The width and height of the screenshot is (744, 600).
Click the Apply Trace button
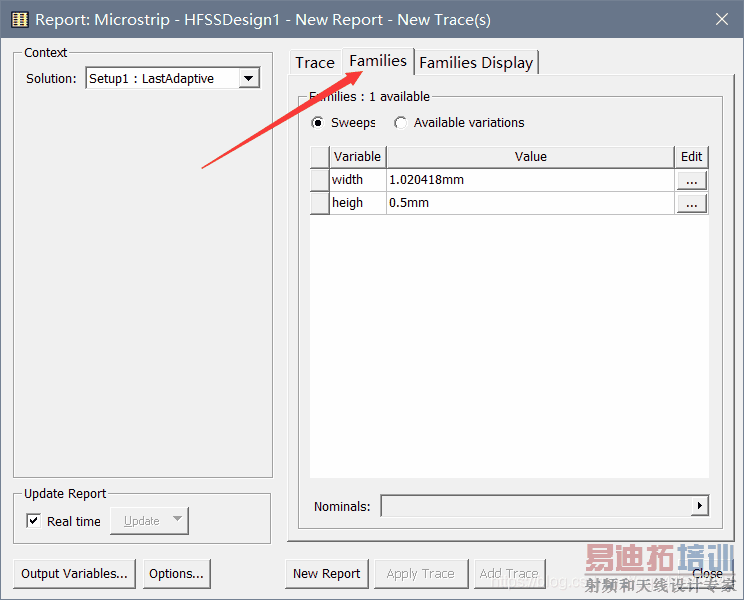pyautogui.click(x=421, y=573)
